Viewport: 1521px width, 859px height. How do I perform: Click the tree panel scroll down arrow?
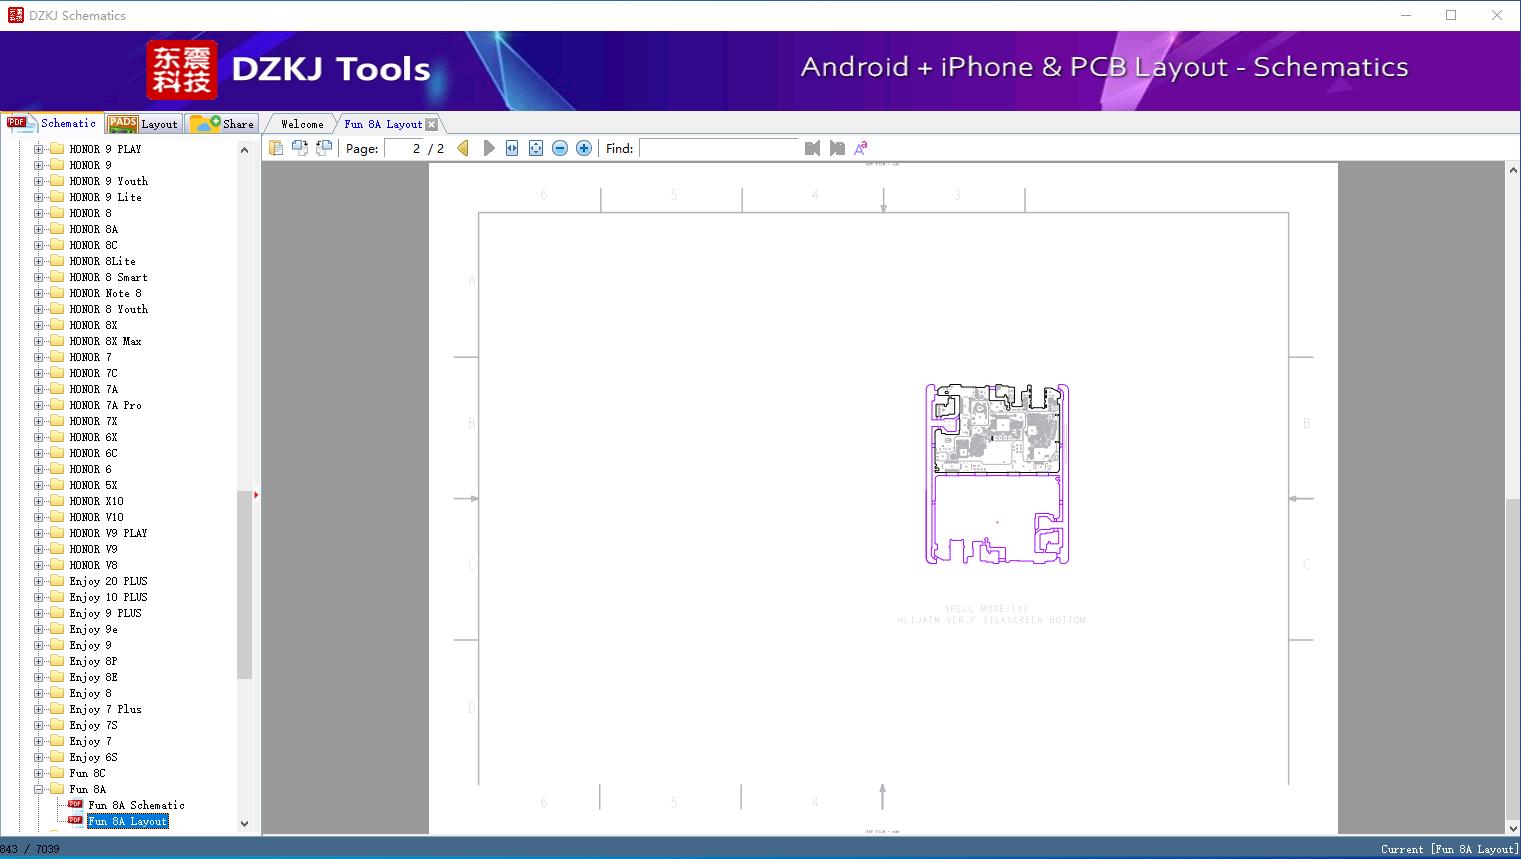point(244,824)
